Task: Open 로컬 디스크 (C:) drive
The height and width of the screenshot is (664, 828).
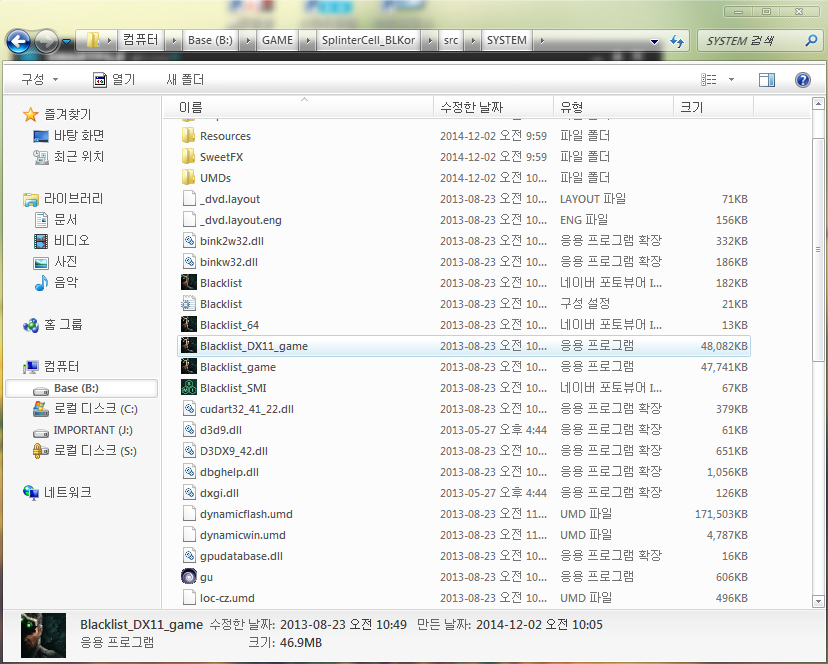Action: point(85,409)
